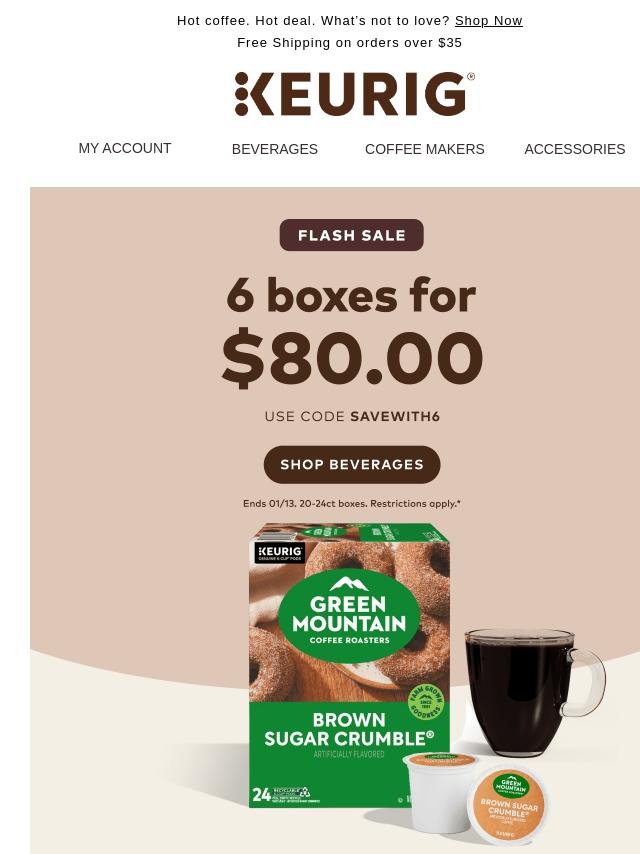
Task: Click the Green Mountain coffee box image
Action: tap(349, 665)
